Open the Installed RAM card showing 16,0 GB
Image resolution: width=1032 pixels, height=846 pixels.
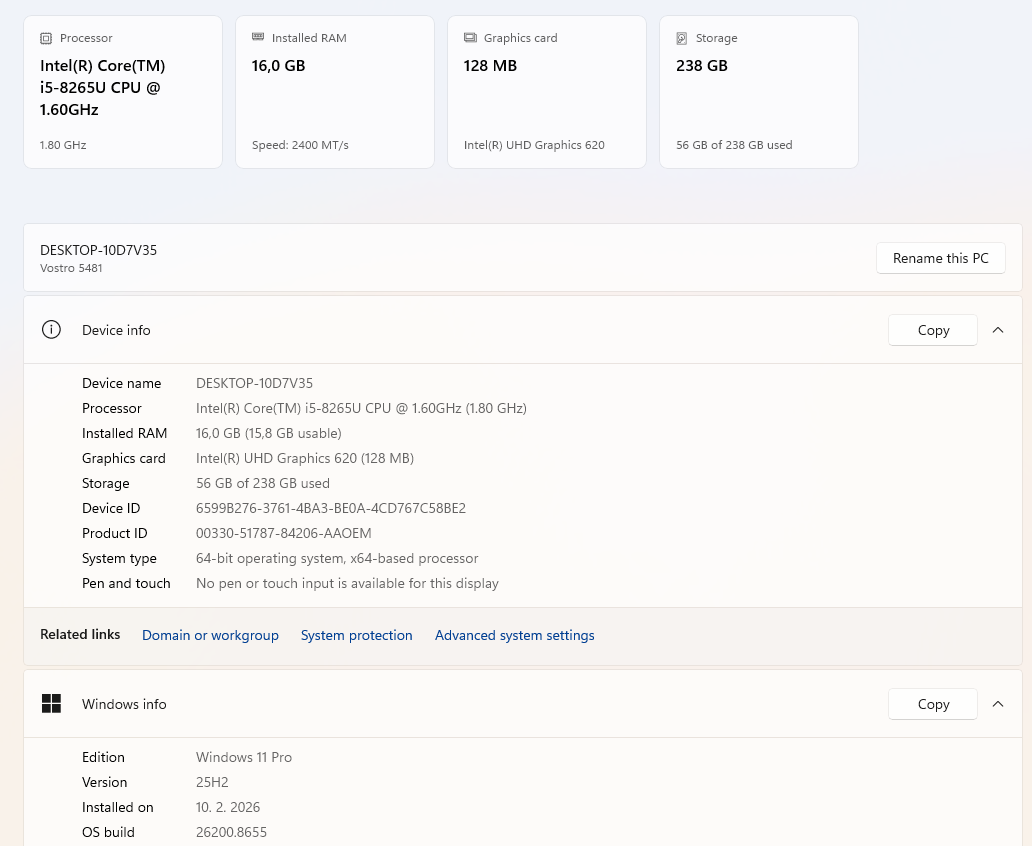(x=335, y=92)
